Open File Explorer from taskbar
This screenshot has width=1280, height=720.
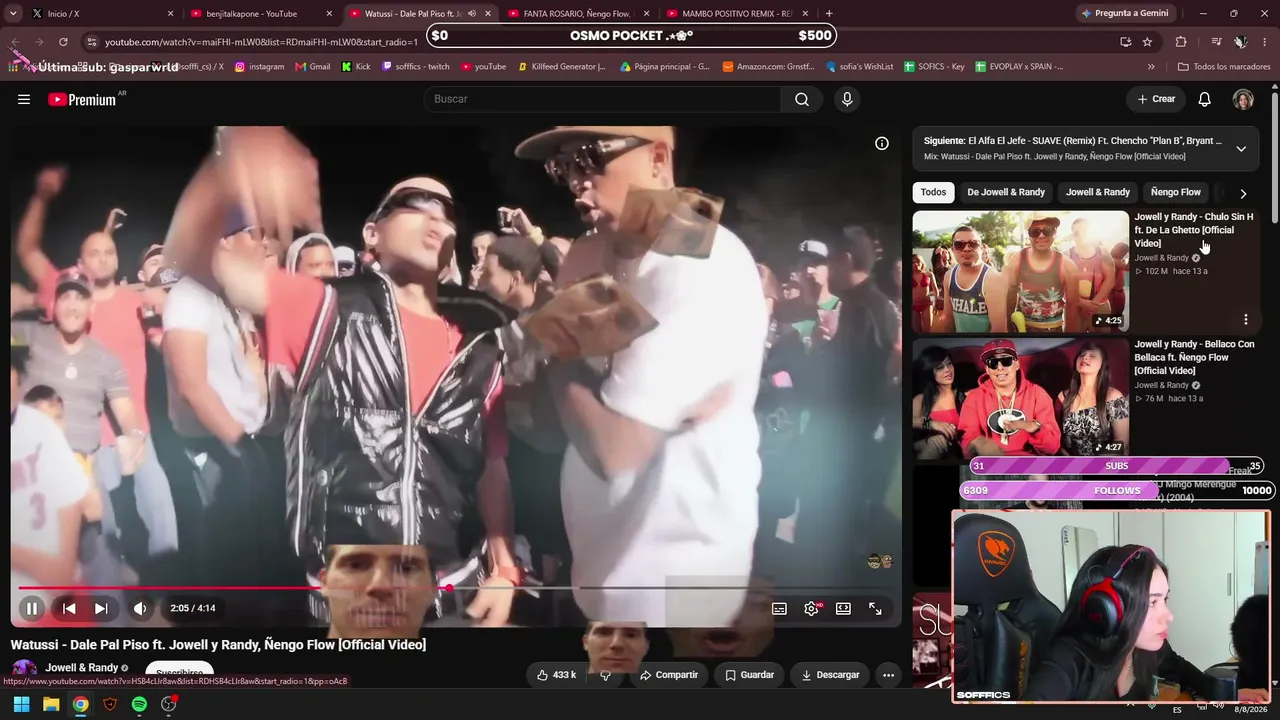point(51,704)
